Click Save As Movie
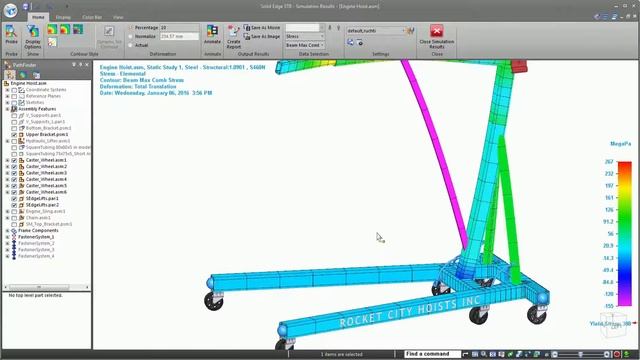This screenshot has width=640, height=360. point(262,27)
